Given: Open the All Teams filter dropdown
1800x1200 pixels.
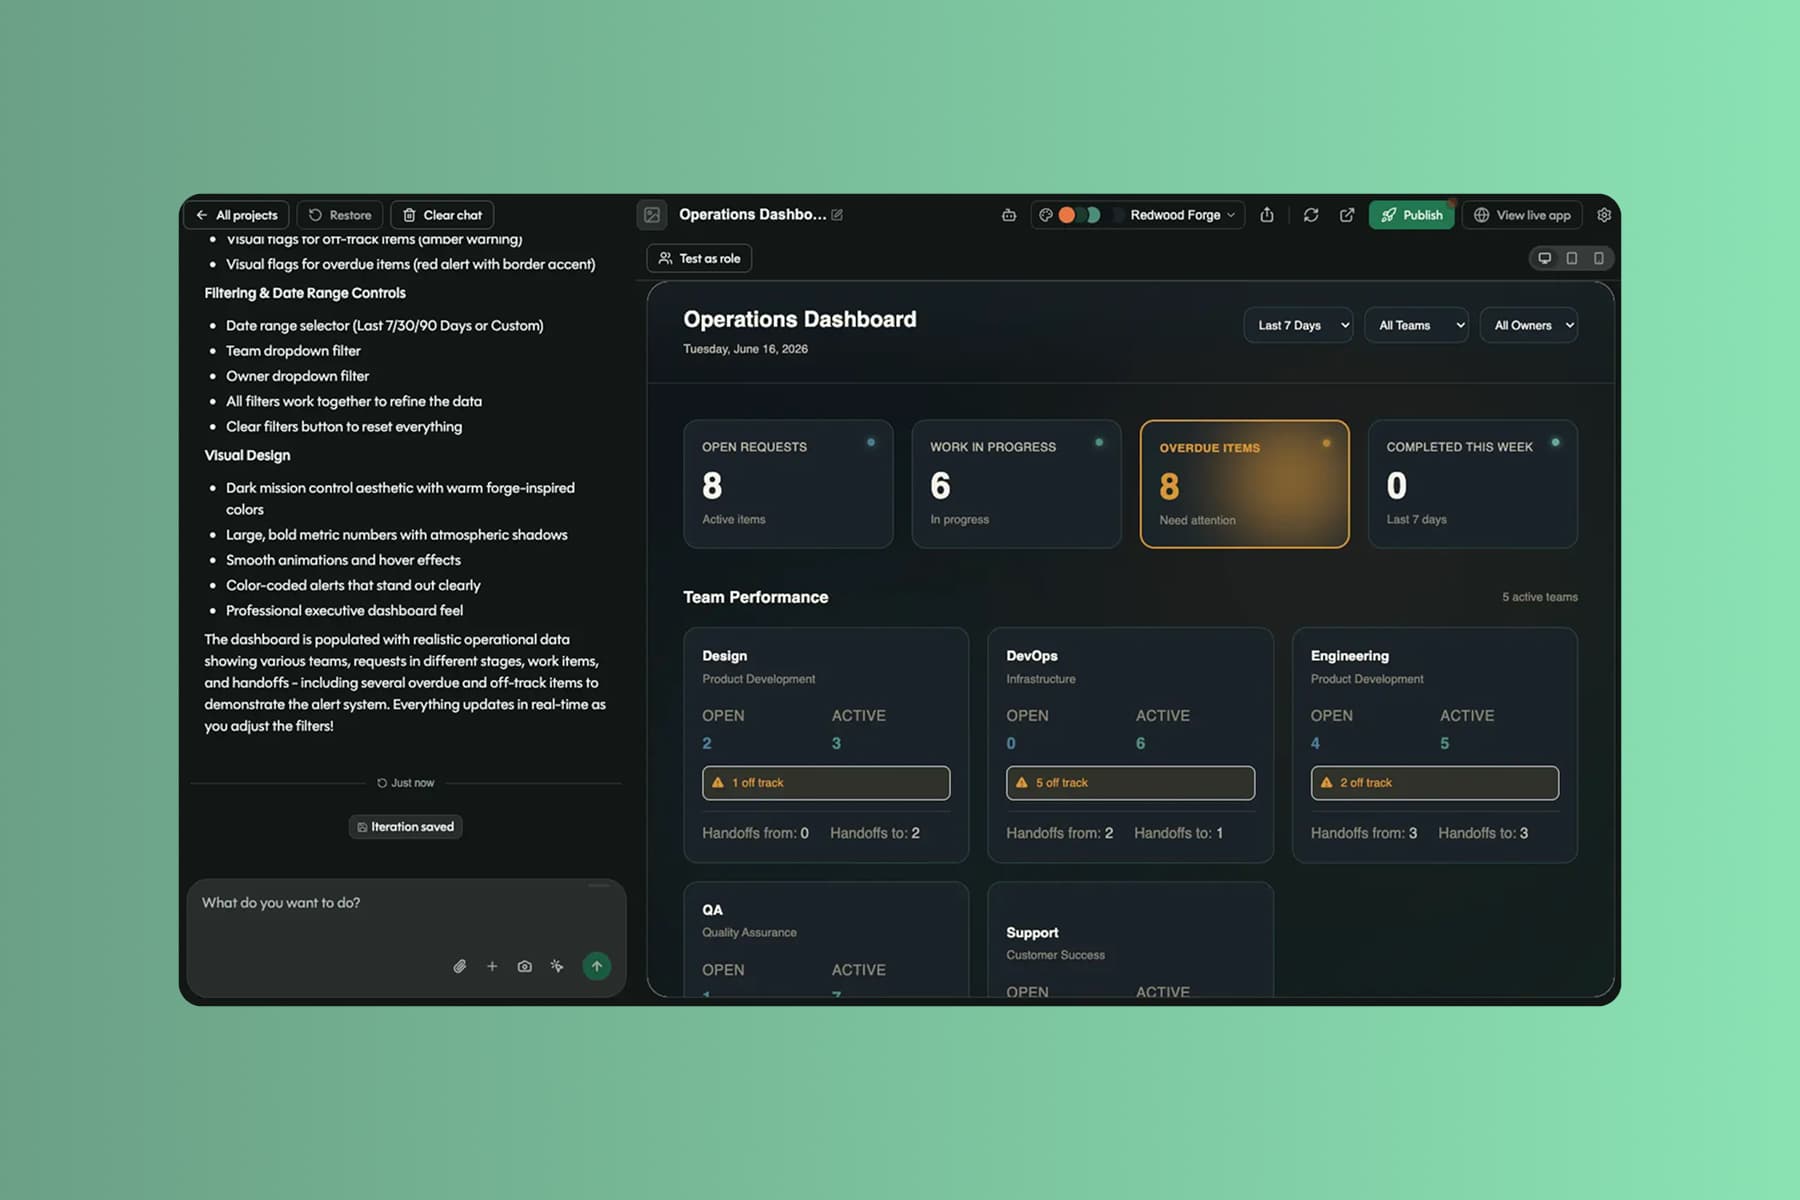Looking at the screenshot, I should click(x=1416, y=325).
